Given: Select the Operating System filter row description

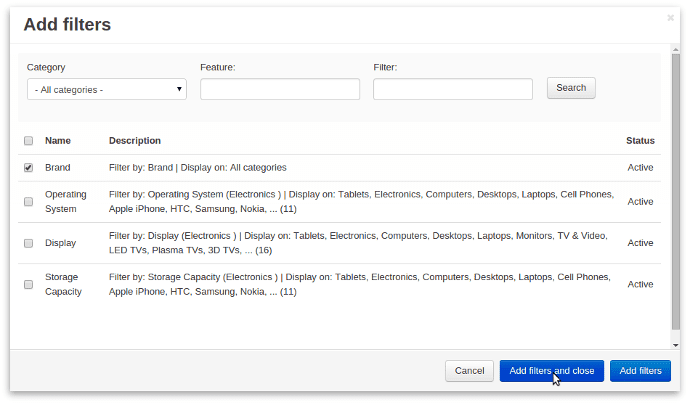Looking at the screenshot, I should pyautogui.click(x=360, y=202).
